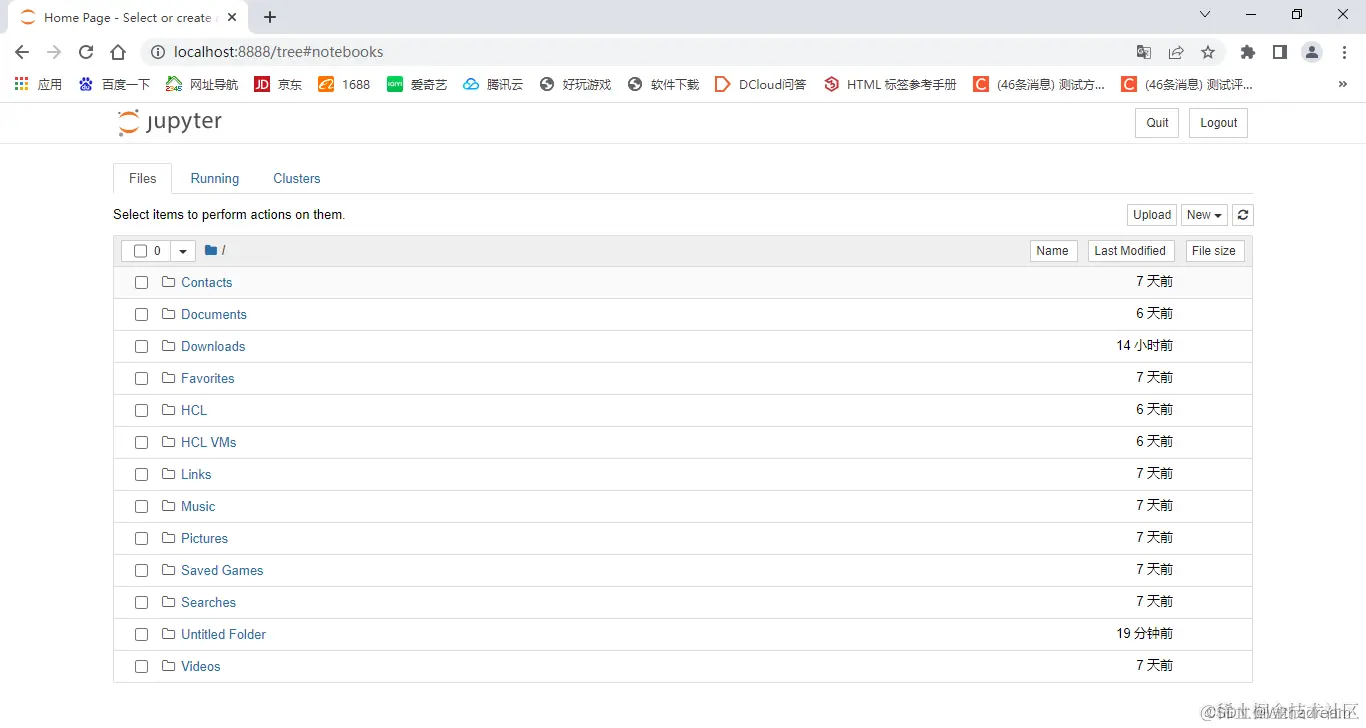
Task: Show more bookmarks chevron
Action: point(1342,85)
